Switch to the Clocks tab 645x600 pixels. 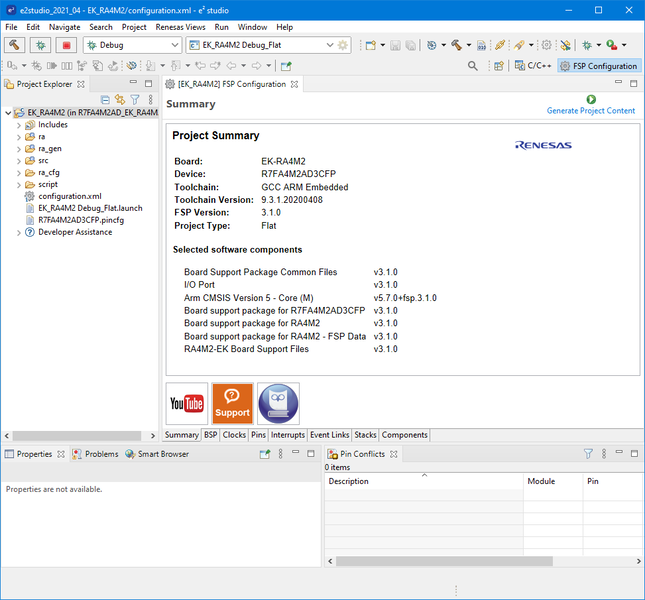click(234, 435)
